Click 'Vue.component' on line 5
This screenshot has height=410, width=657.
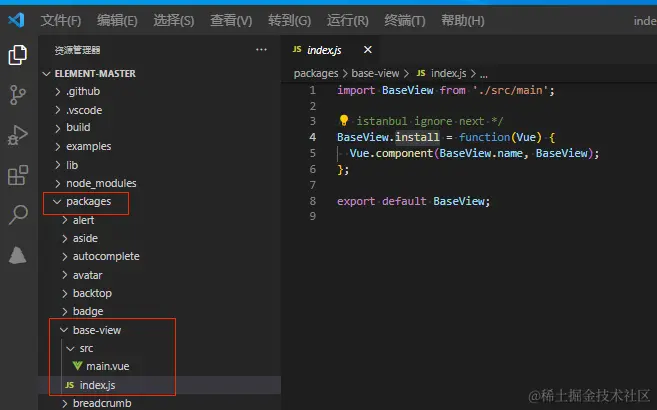[x=391, y=153]
